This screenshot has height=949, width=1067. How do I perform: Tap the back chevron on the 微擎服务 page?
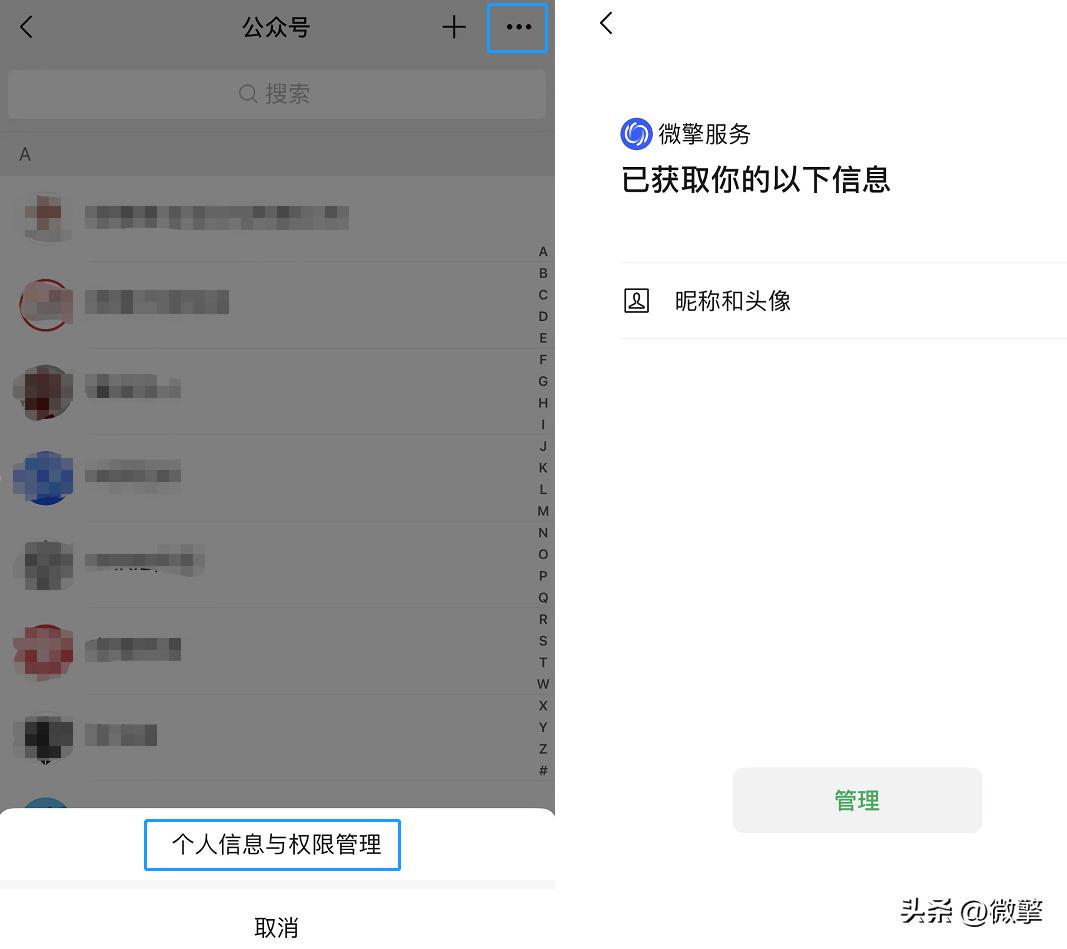pyautogui.click(x=606, y=22)
